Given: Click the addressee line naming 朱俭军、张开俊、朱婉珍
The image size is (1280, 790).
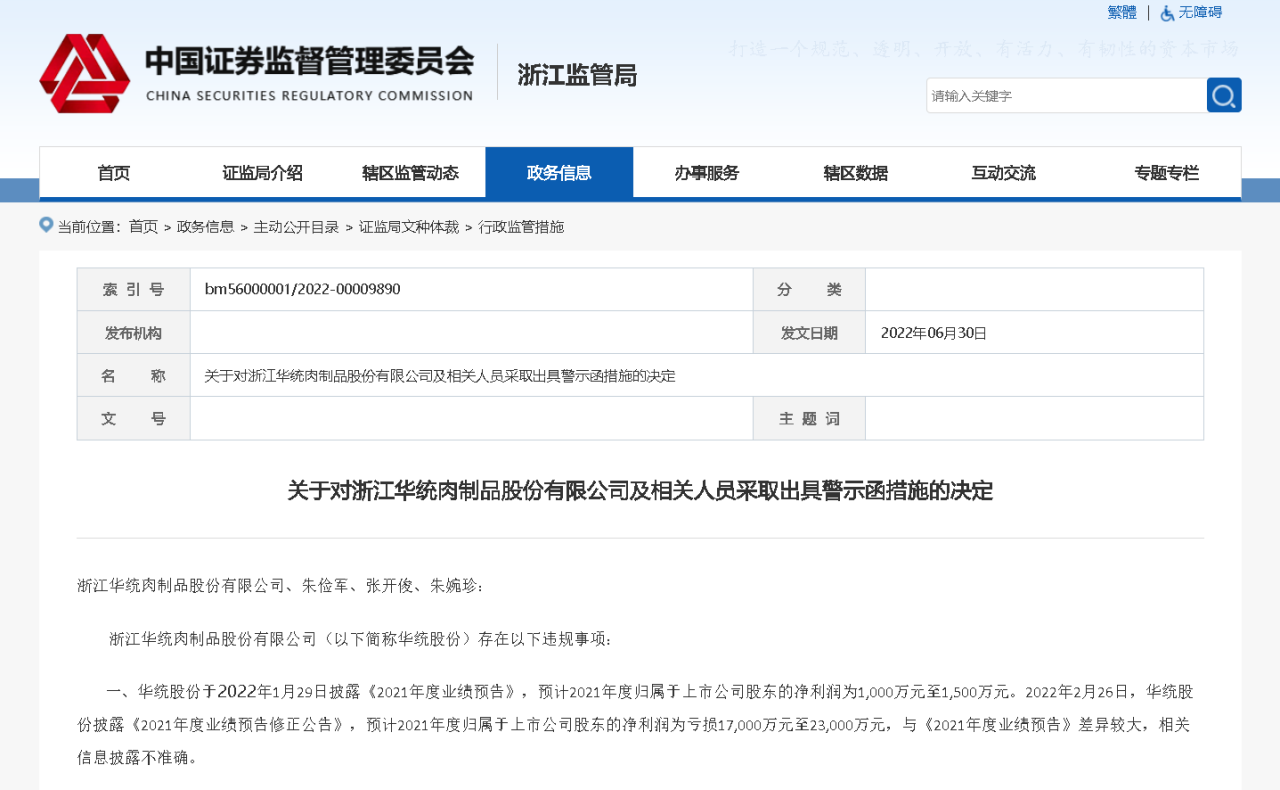Looking at the screenshot, I should pyautogui.click(x=281, y=585).
